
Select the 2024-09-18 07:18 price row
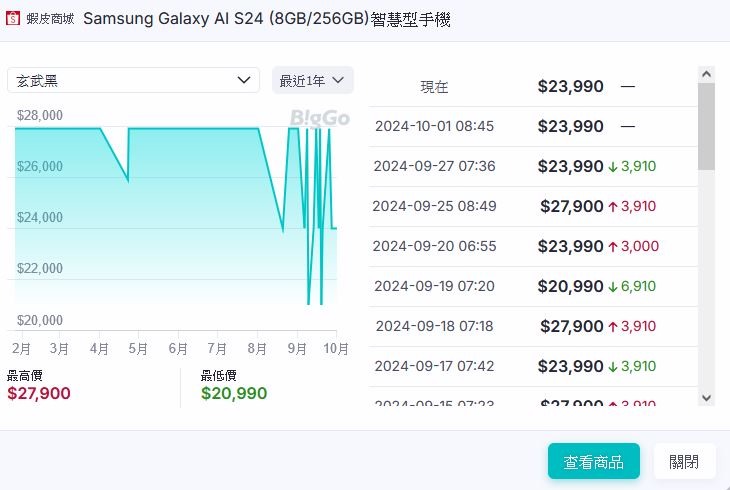pyautogui.click(x=533, y=327)
